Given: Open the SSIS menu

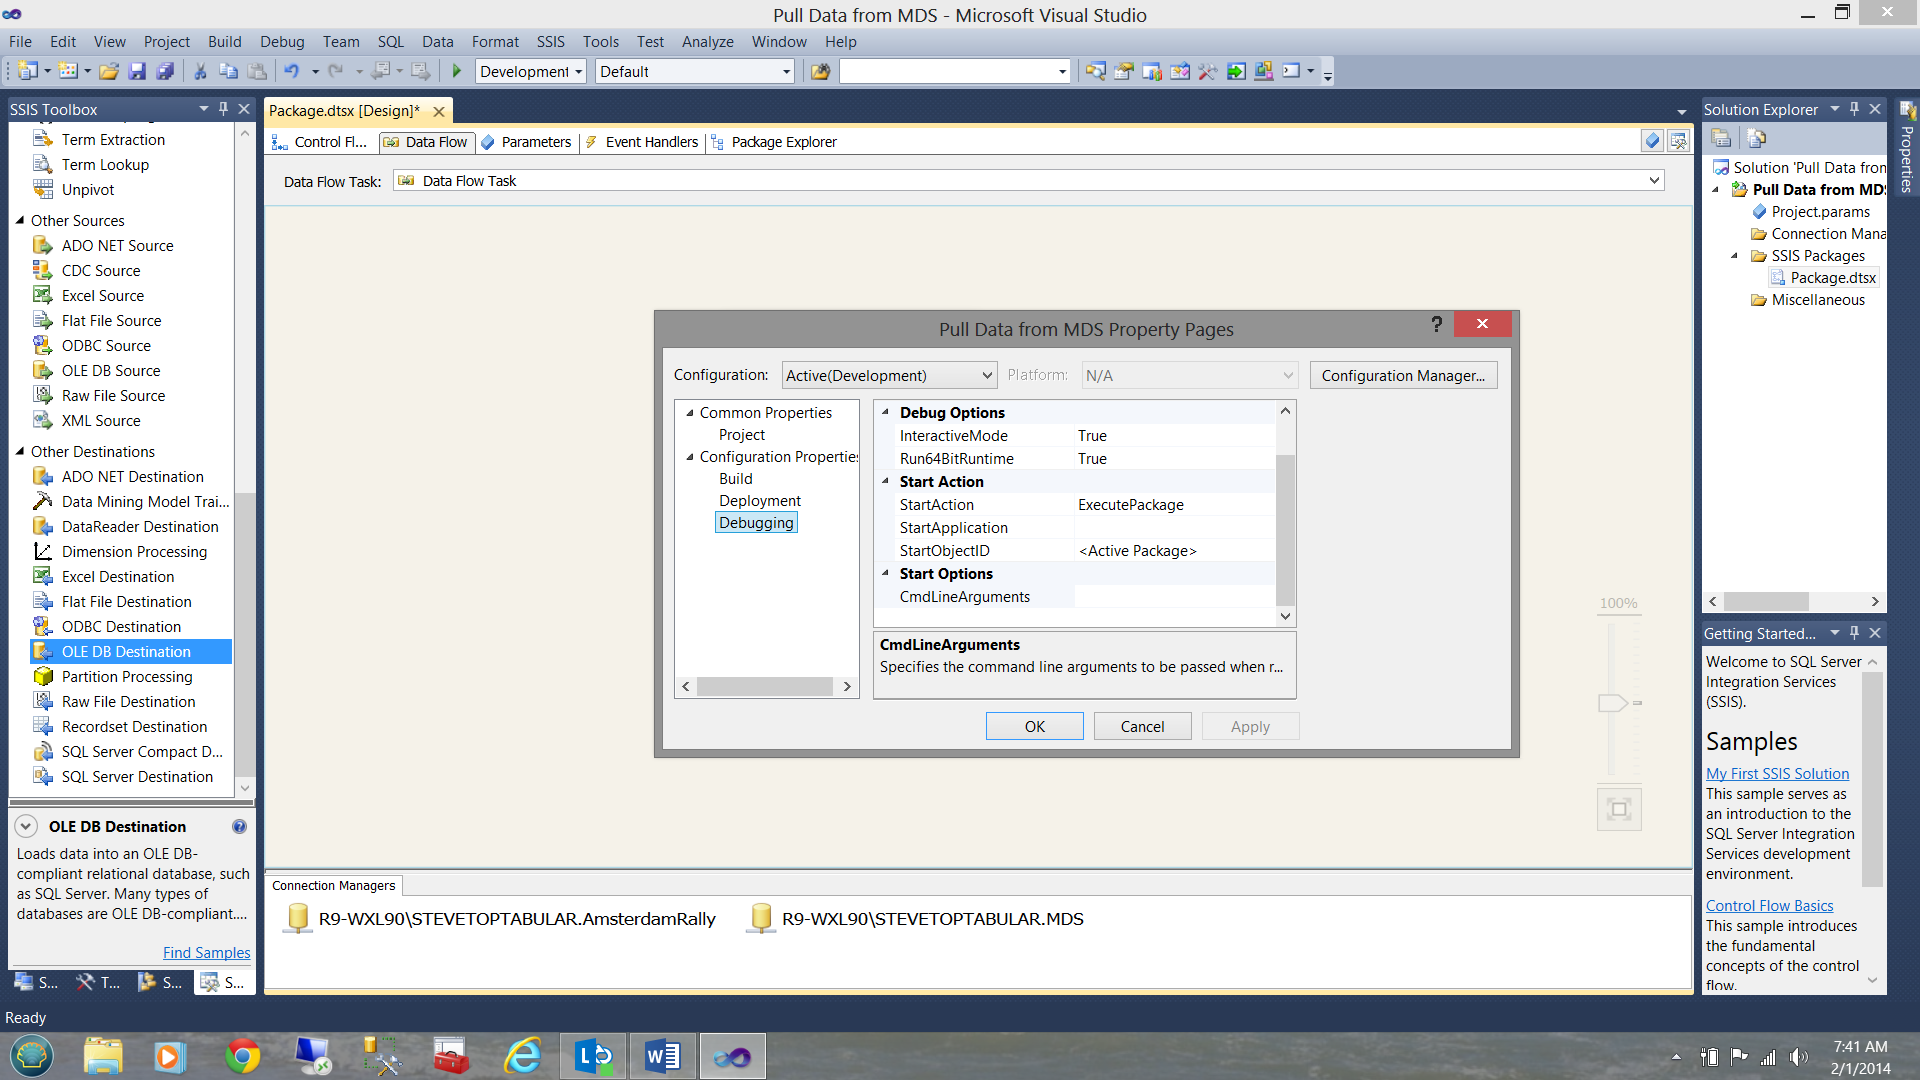Looking at the screenshot, I should (x=550, y=42).
